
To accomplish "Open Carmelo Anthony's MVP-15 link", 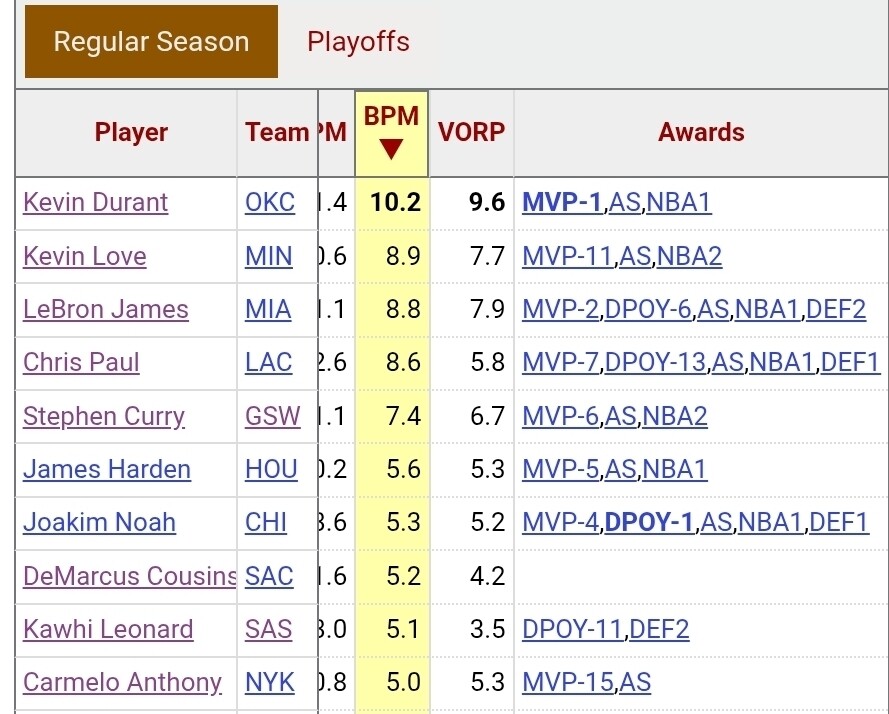I will [568, 682].
